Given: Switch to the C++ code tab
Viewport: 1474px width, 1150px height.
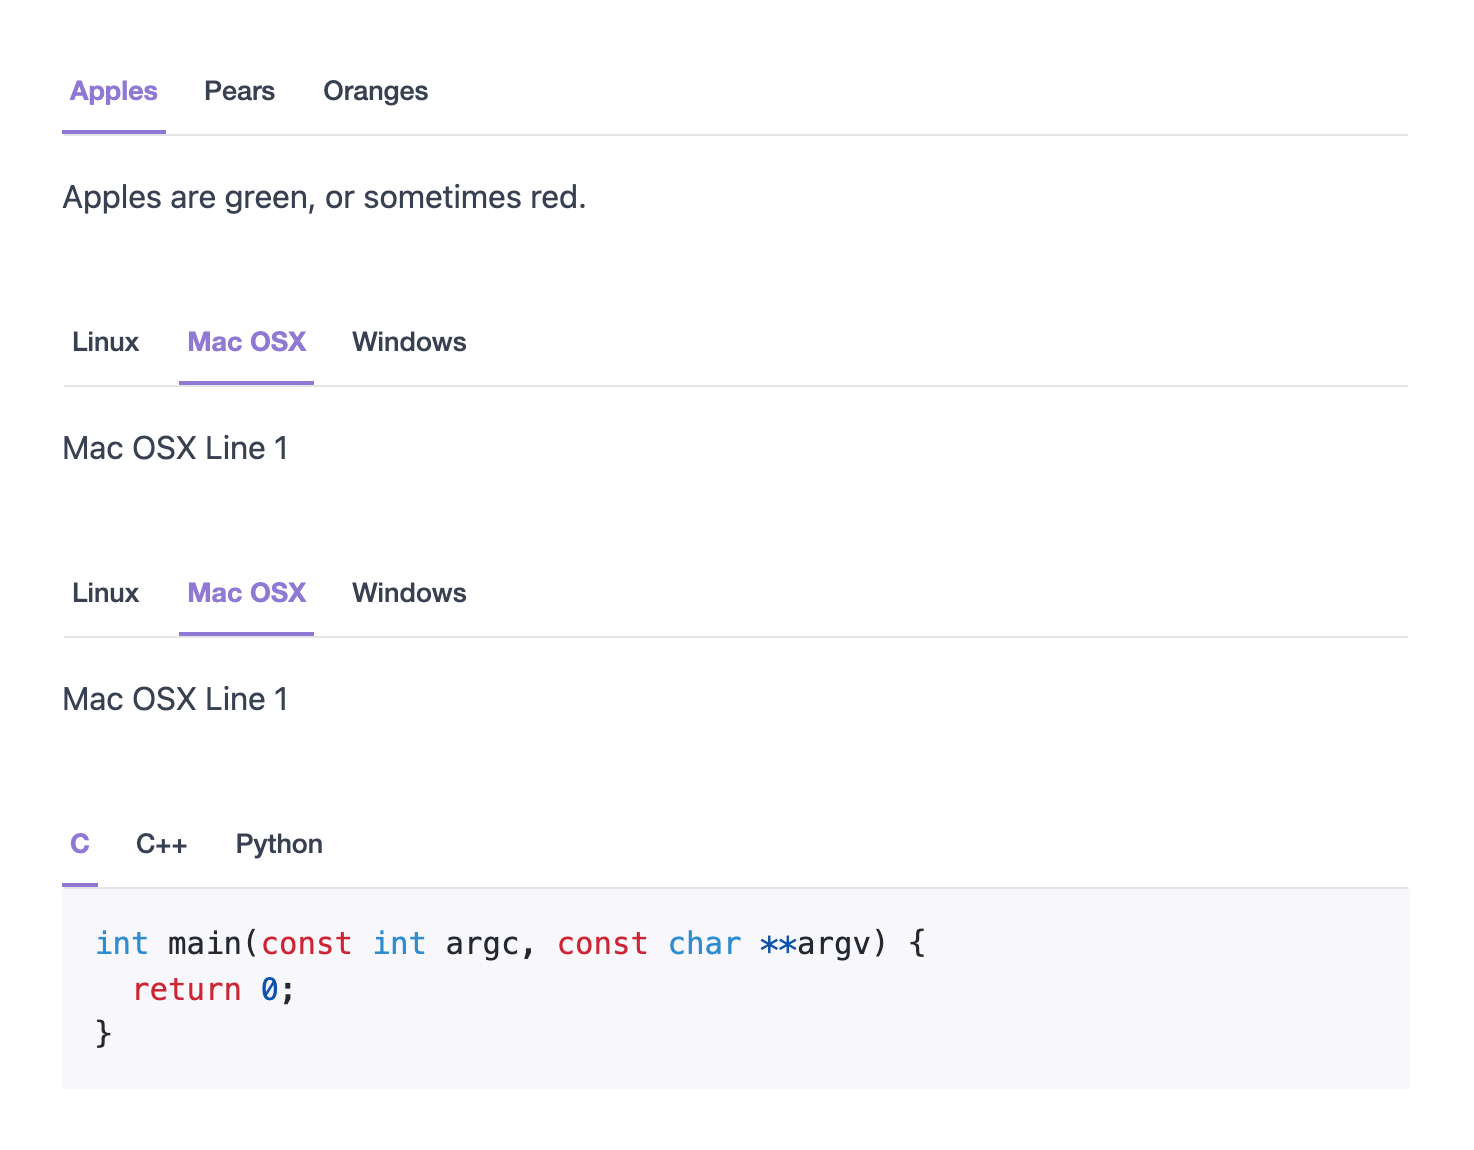Looking at the screenshot, I should 162,844.
